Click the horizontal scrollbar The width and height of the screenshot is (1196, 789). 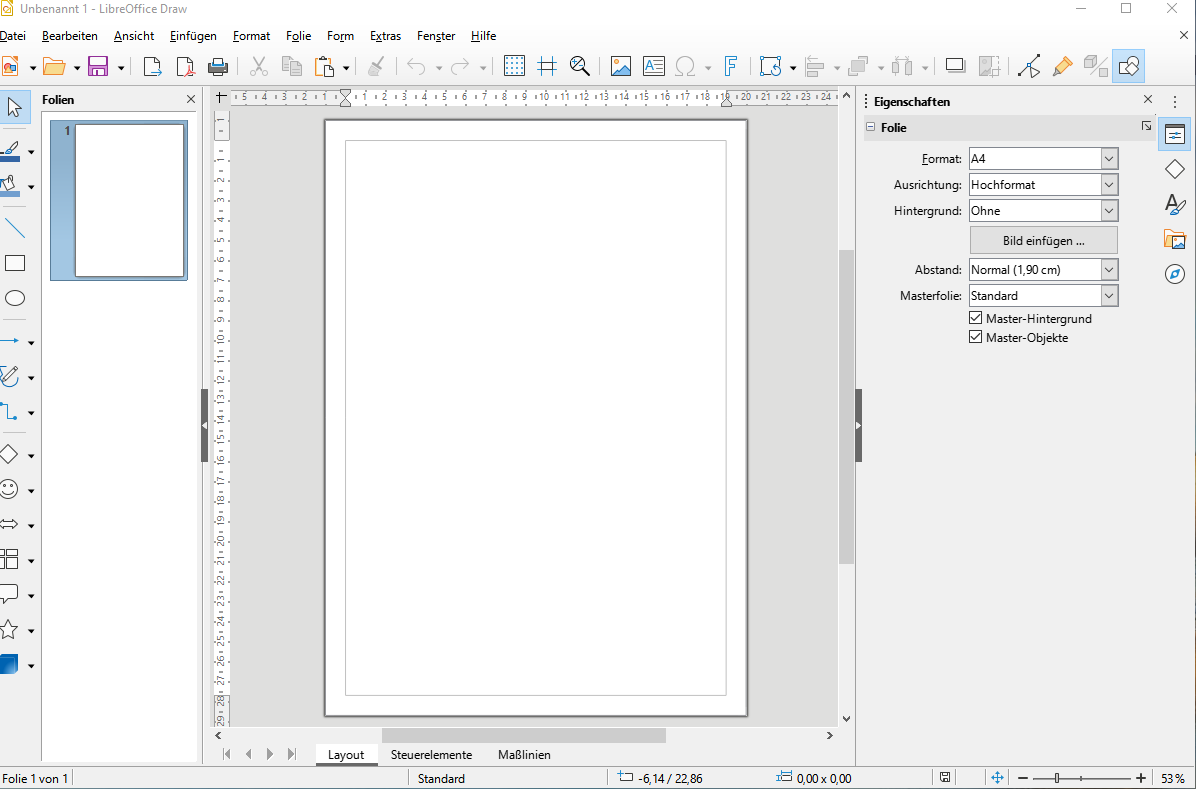click(523, 736)
